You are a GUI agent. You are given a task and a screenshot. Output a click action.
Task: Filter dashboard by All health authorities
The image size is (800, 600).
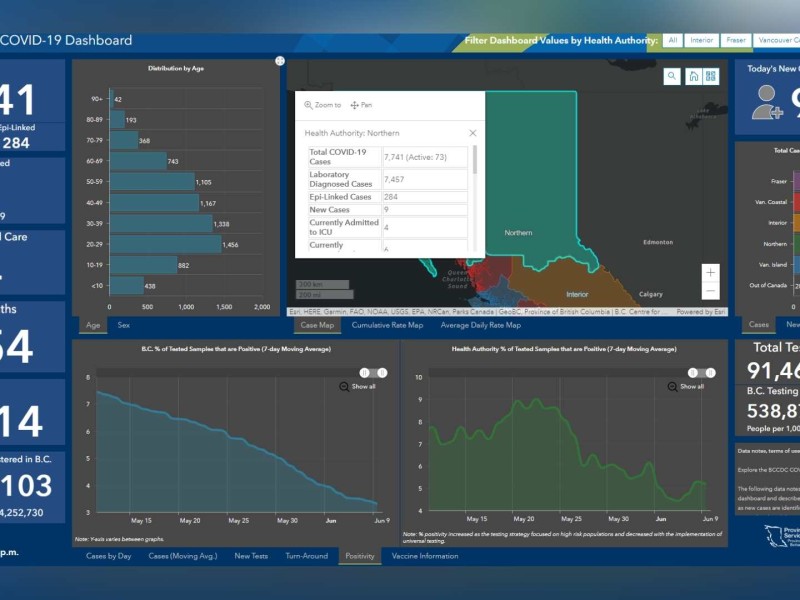pyautogui.click(x=673, y=41)
